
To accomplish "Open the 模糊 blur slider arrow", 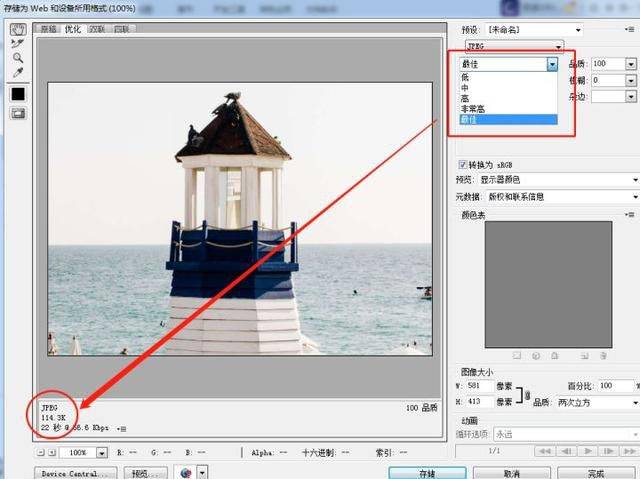I will coord(631,80).
